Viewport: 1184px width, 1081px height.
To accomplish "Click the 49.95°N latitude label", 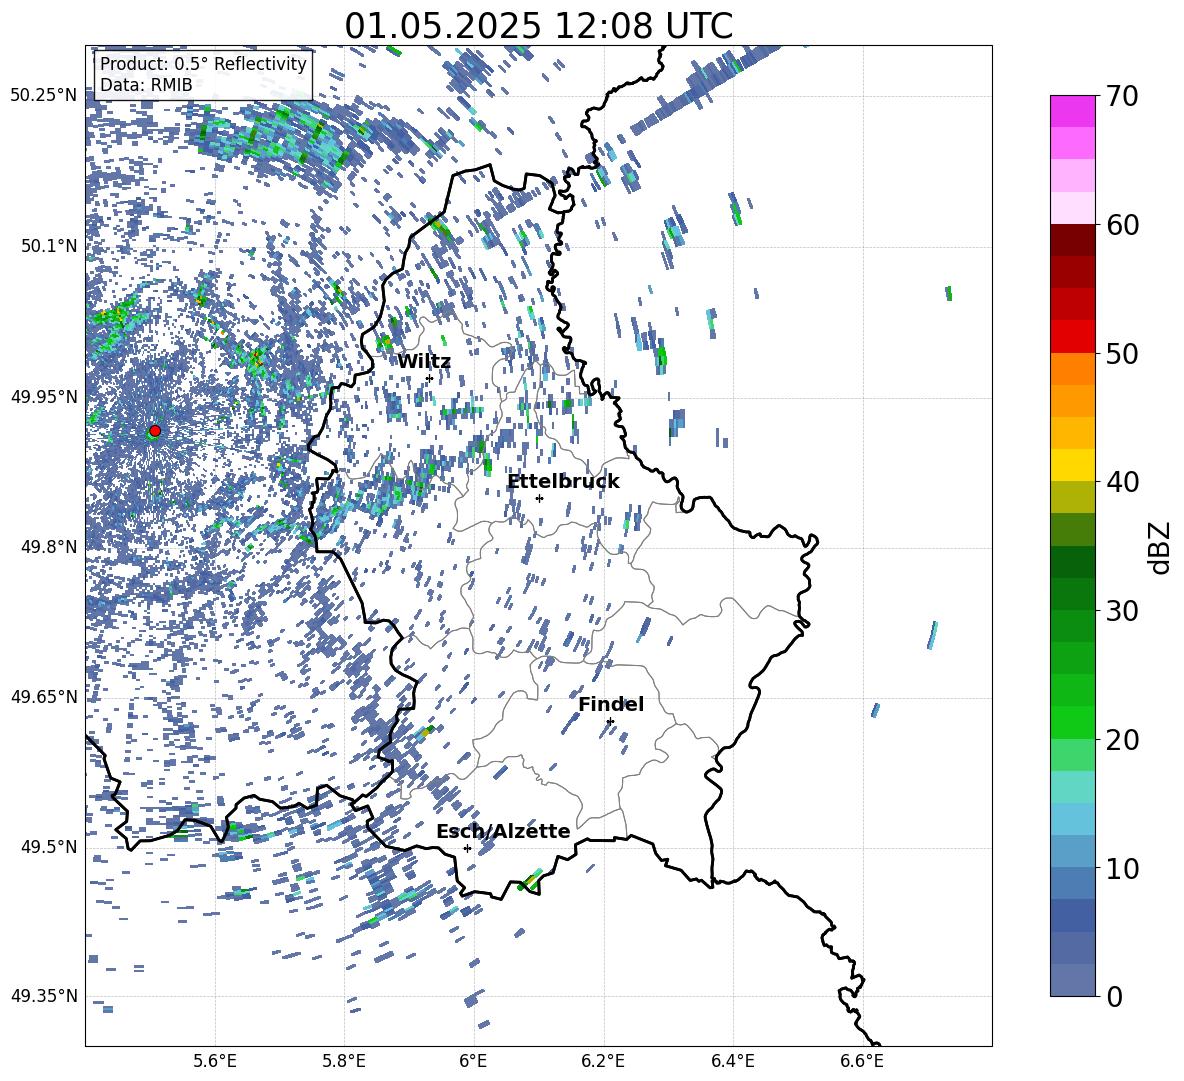I will (45, 397).
